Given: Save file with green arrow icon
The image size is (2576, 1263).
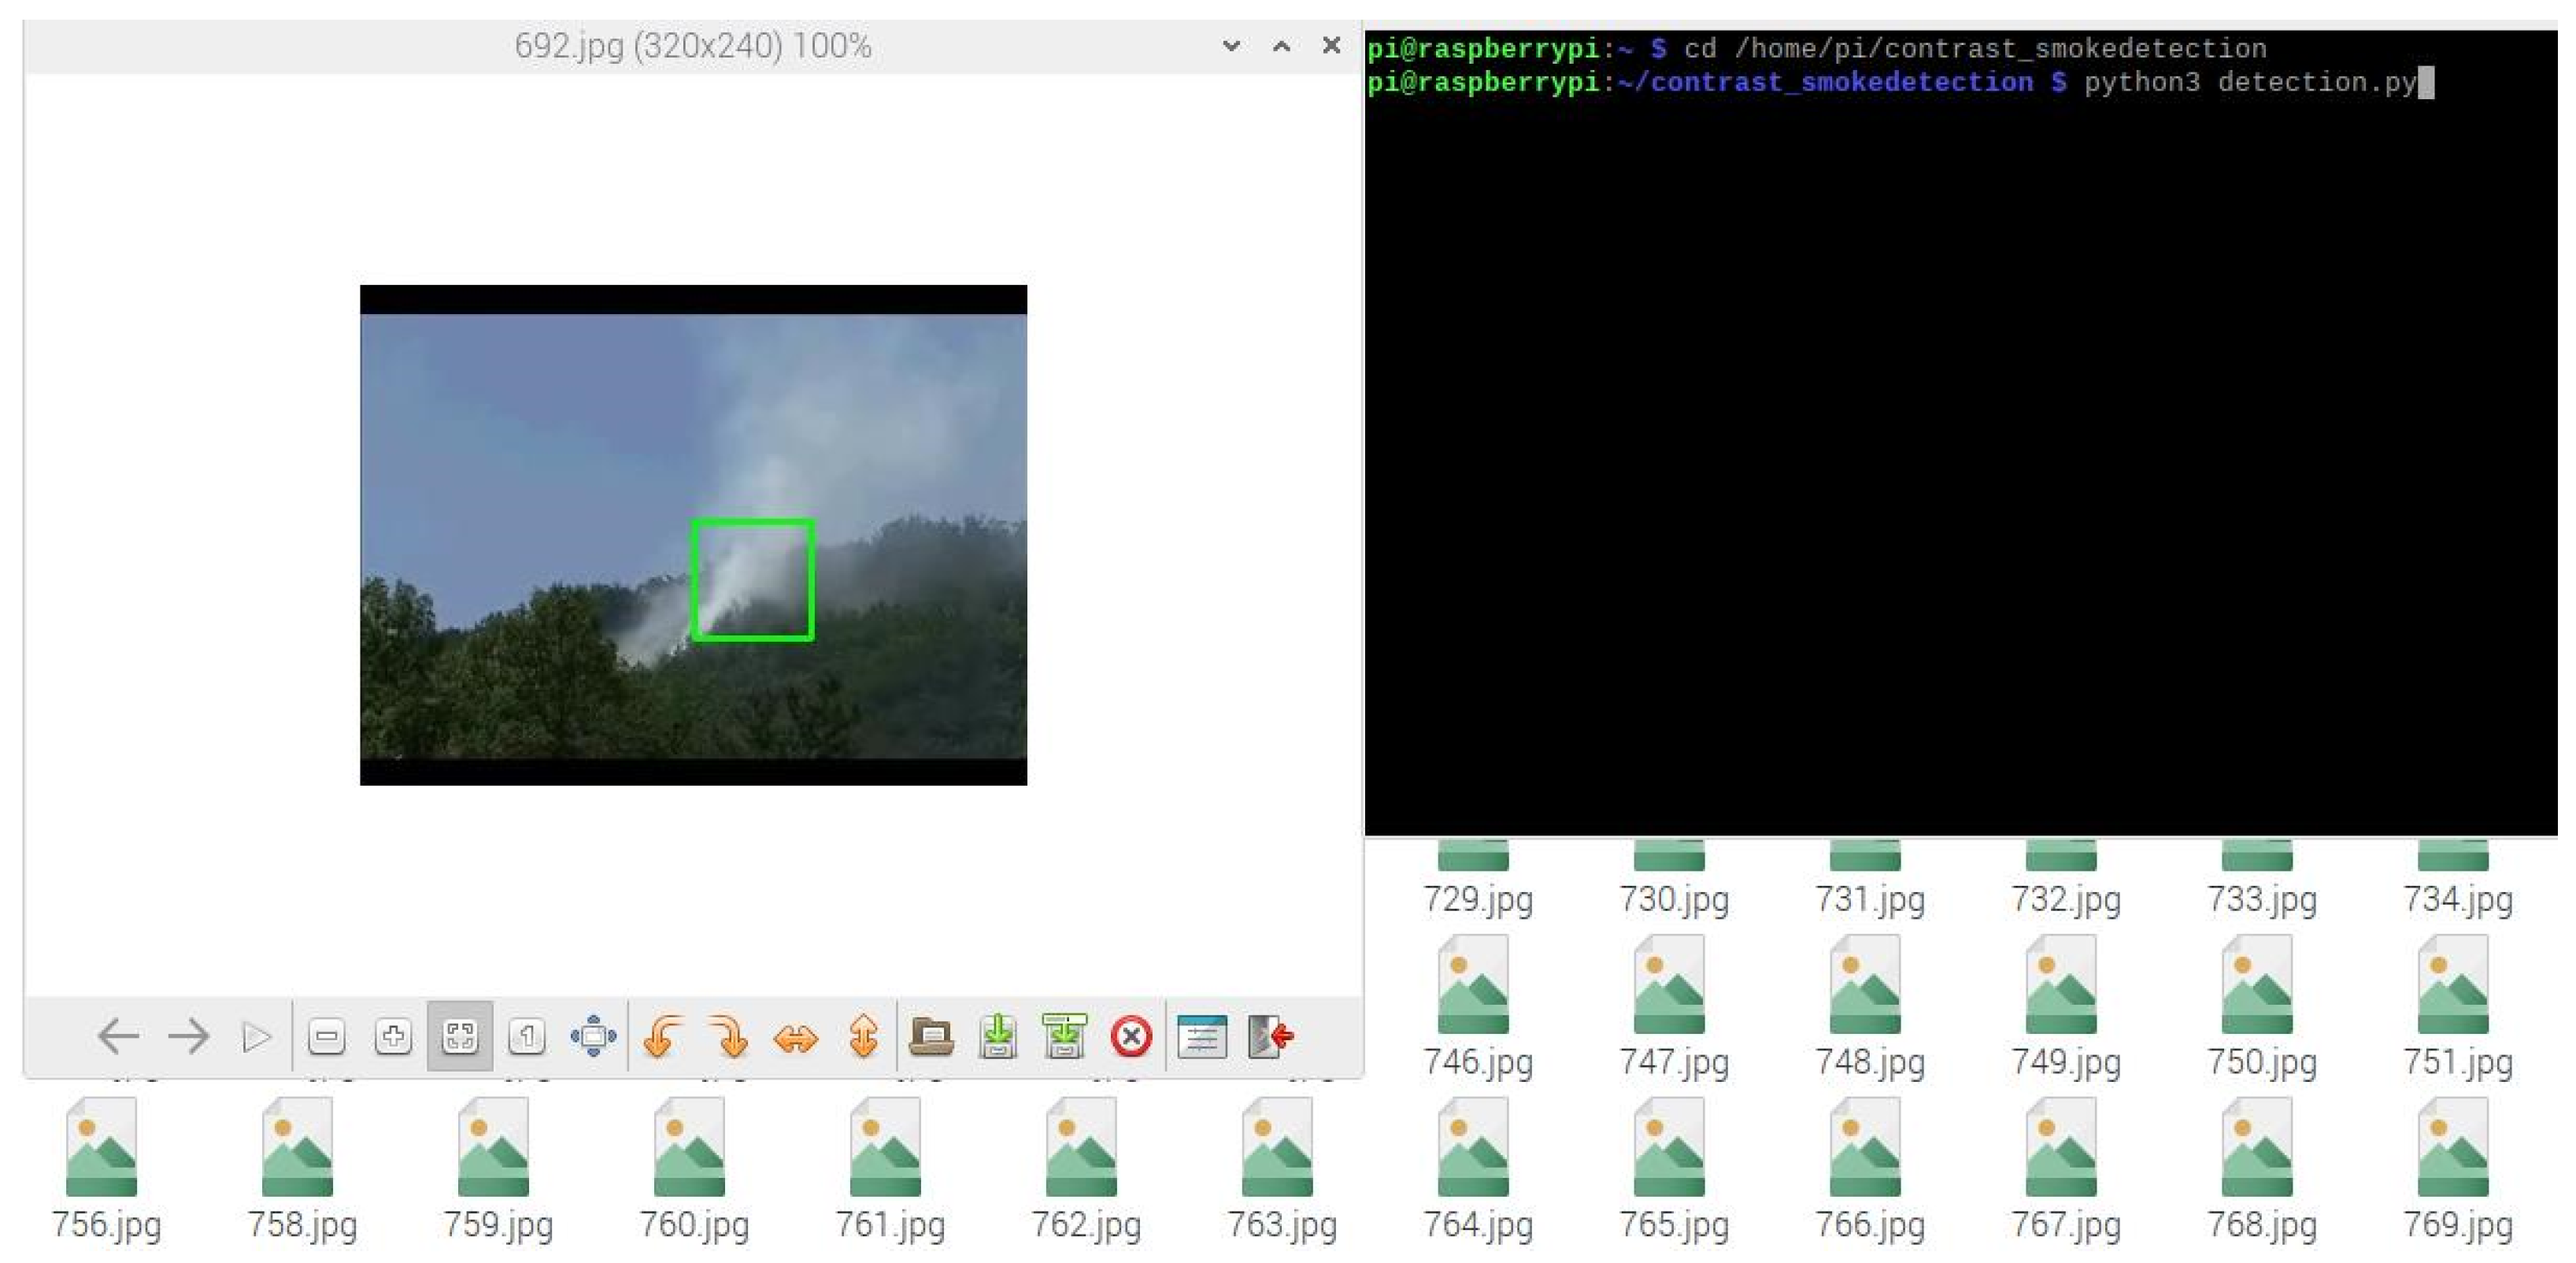Looking at the screenshot, I should click(x=998, y=1036).
